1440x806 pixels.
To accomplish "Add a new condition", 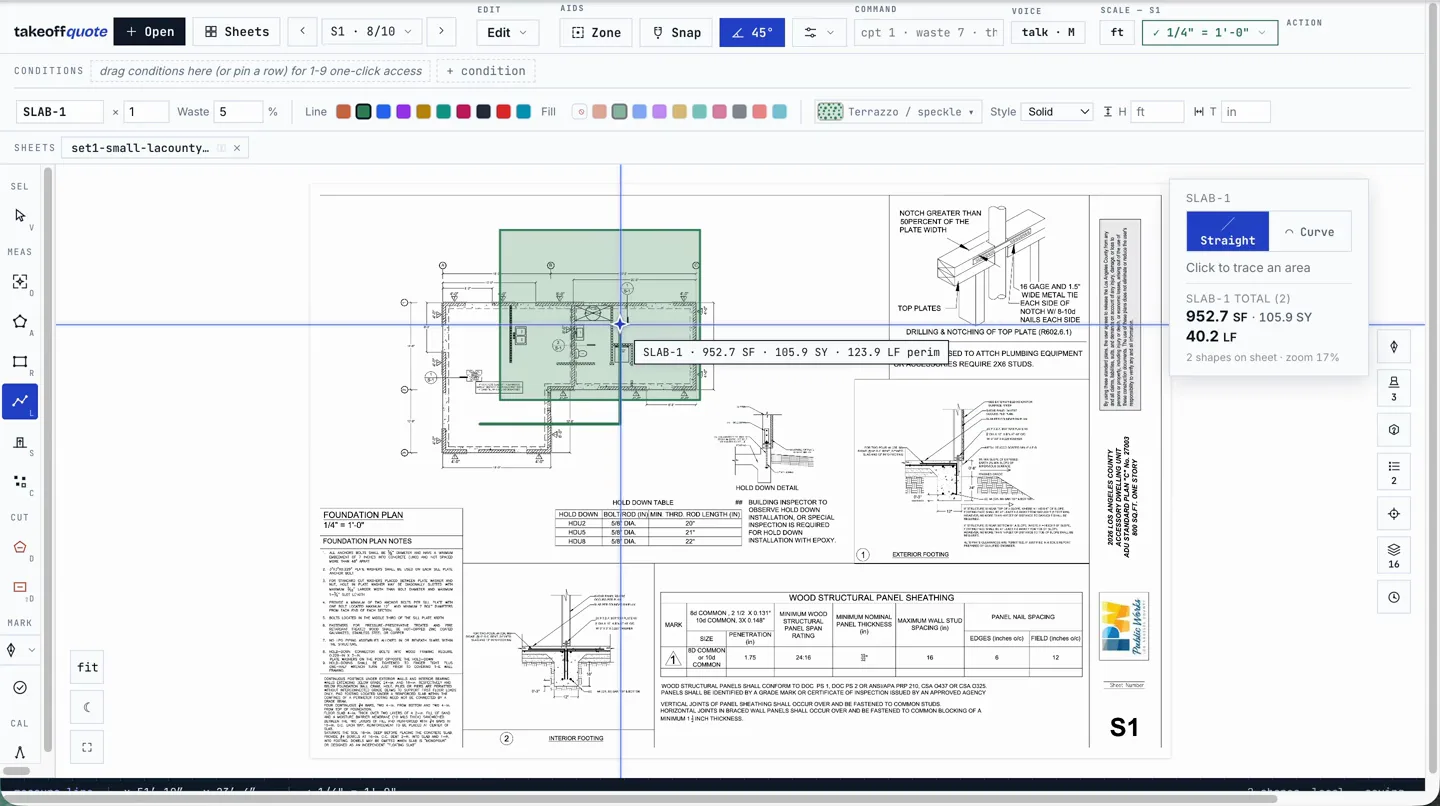I will coord(486,71).
